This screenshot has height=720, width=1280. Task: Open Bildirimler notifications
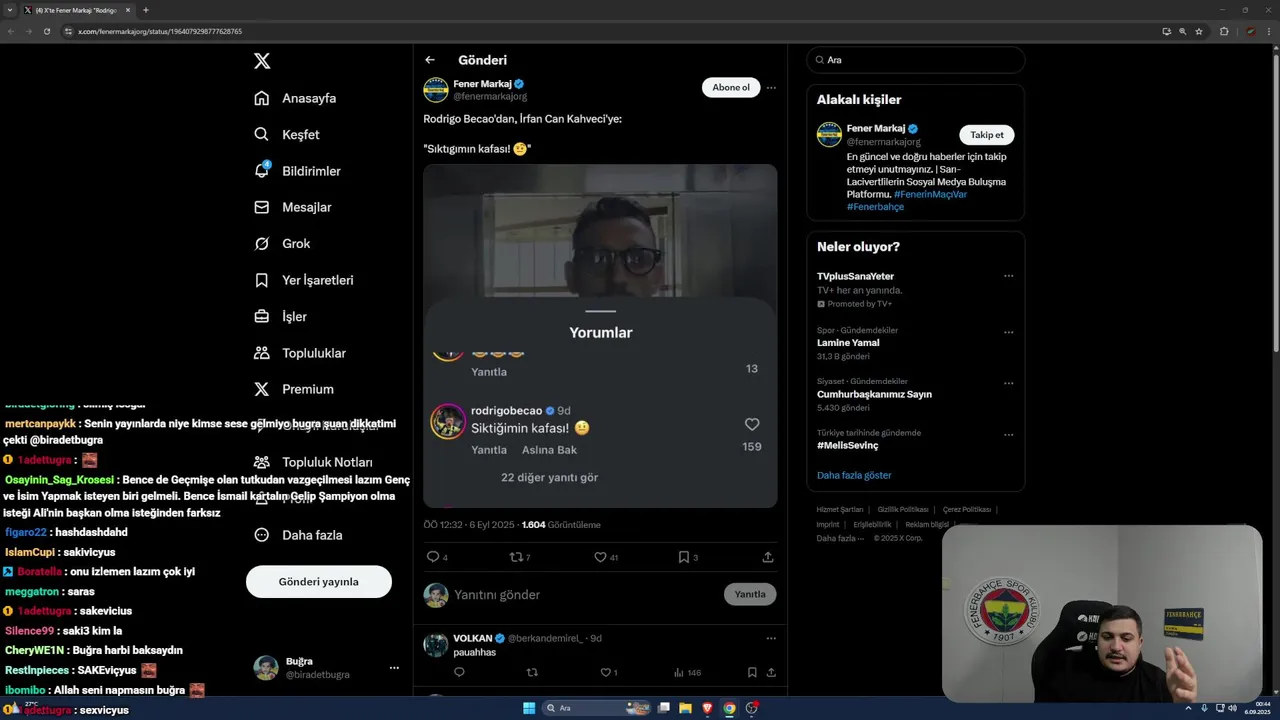click(297, 171)
